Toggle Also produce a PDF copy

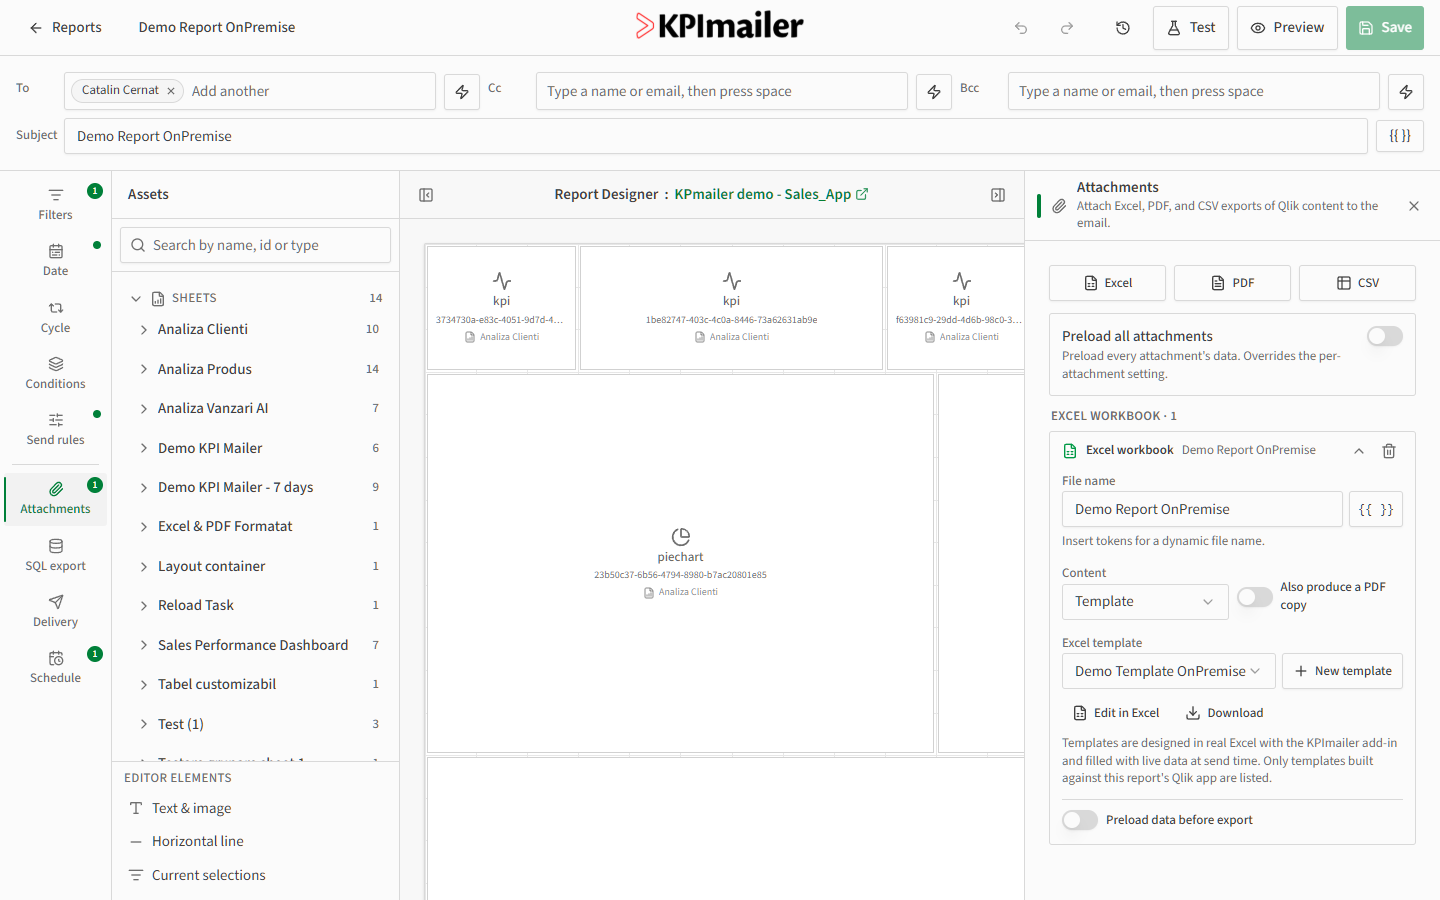click(x=1255, y=597)
